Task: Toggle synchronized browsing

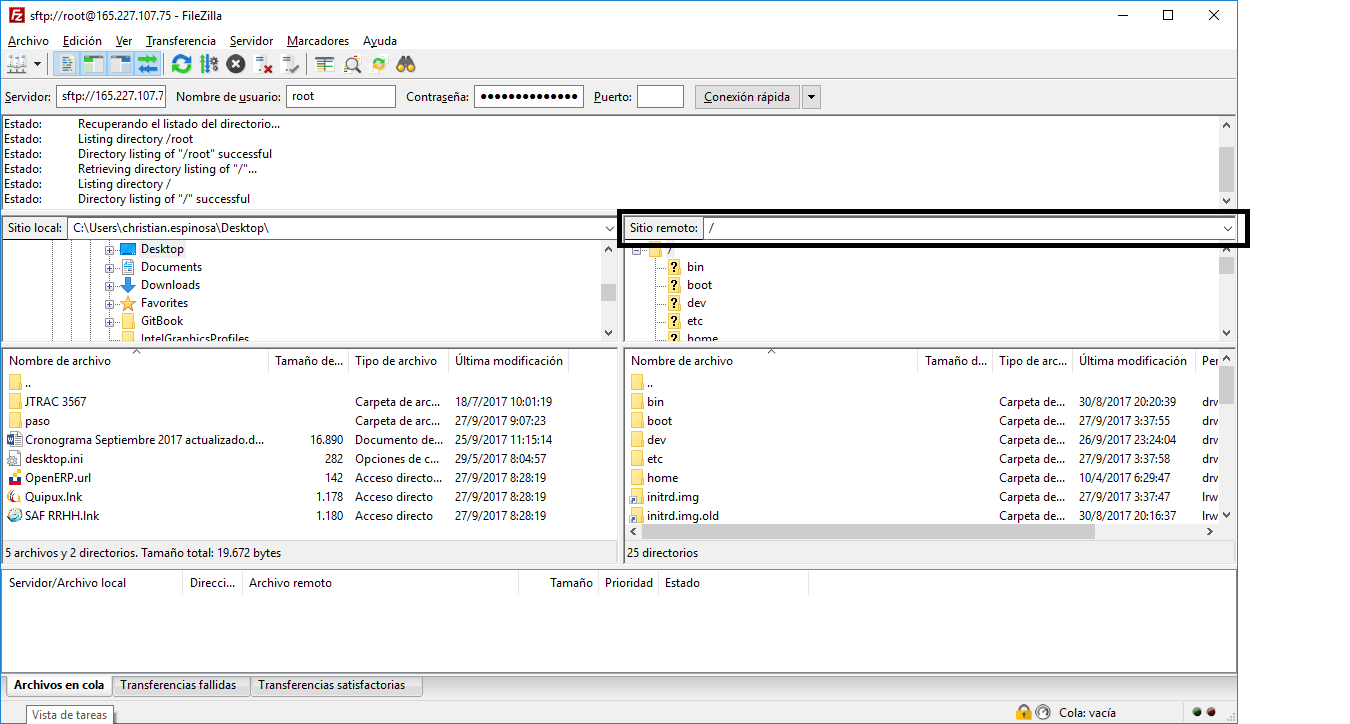Action: coord(379,64)
